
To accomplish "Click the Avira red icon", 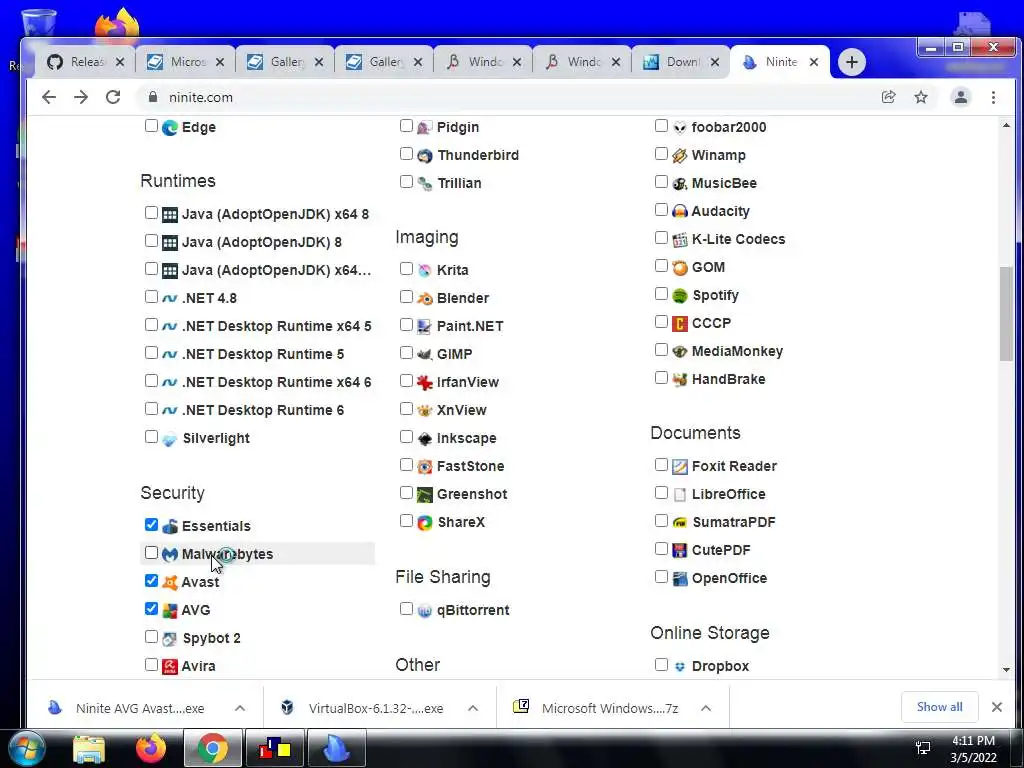I will click(170, 666).
